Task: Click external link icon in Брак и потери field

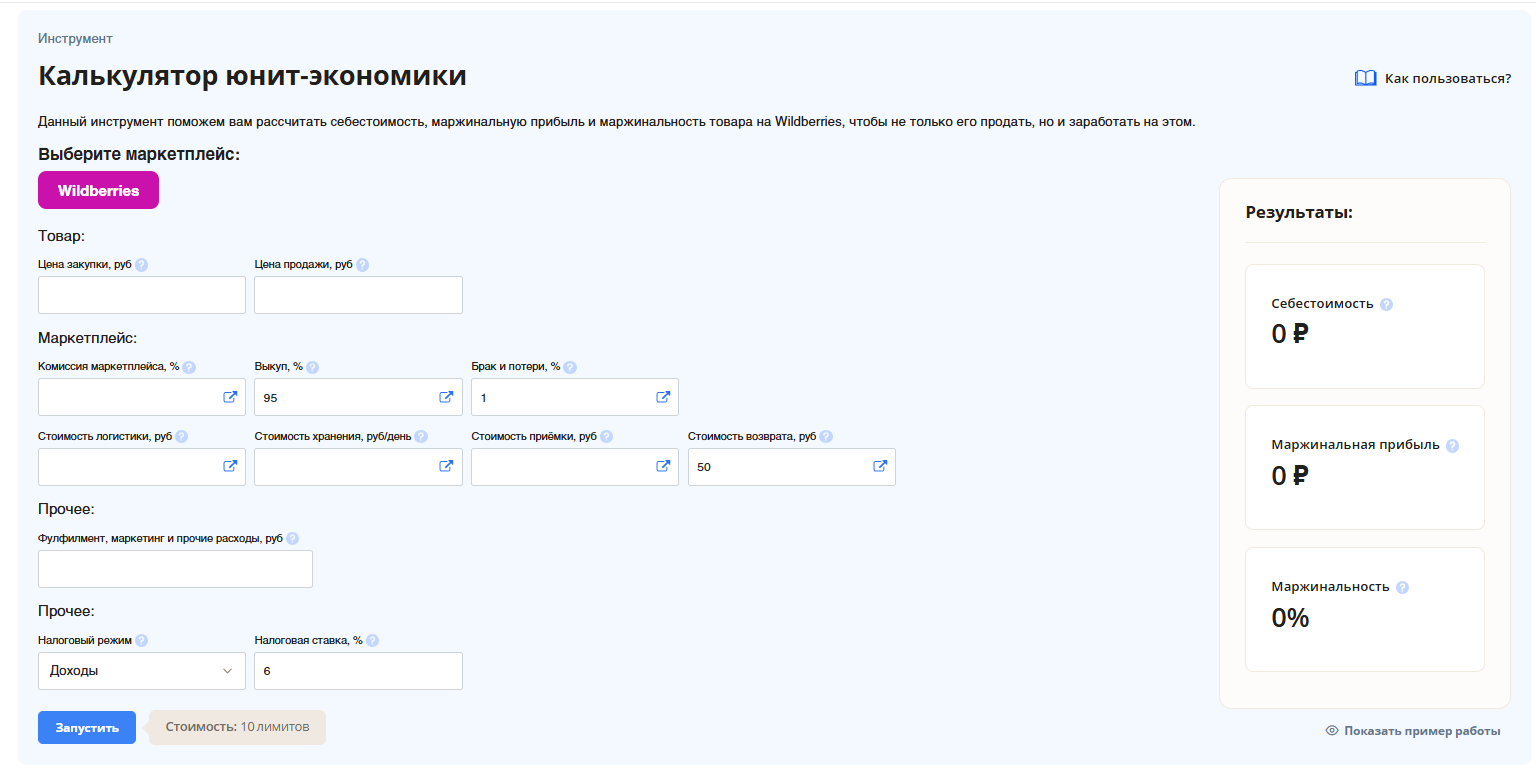Action: point(662,397)
